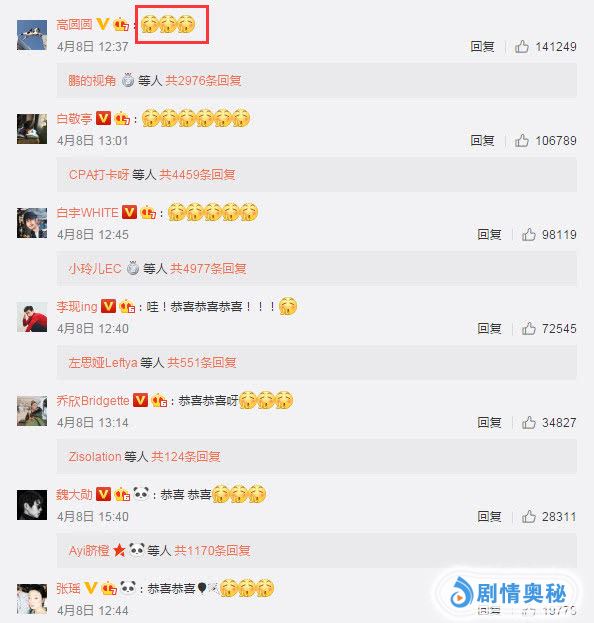Image resolution: width=594 pixels, height=623 pixels.
Task: Click the thumbs-up on 白敬亭's comment
Action: coord(521,140)
